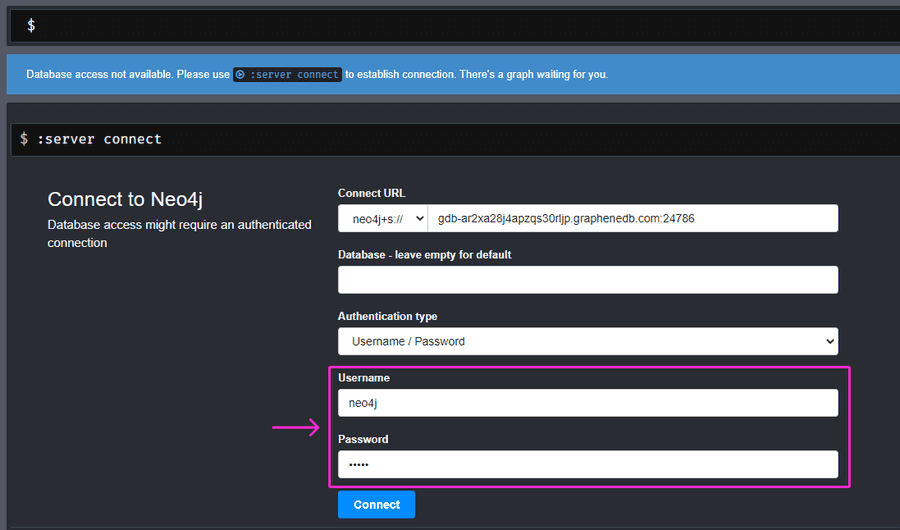Click the Connect URL label

[371, 193]
